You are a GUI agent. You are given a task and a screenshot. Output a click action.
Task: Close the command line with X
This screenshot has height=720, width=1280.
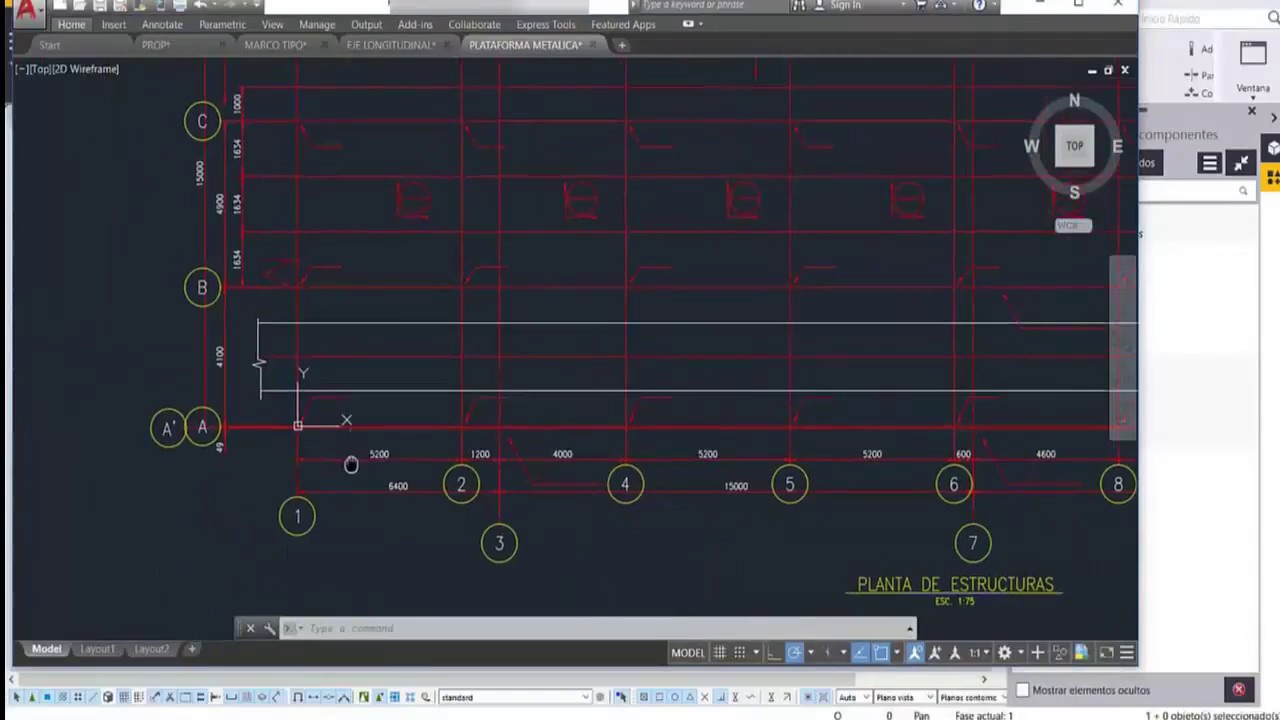coord(250,628)
